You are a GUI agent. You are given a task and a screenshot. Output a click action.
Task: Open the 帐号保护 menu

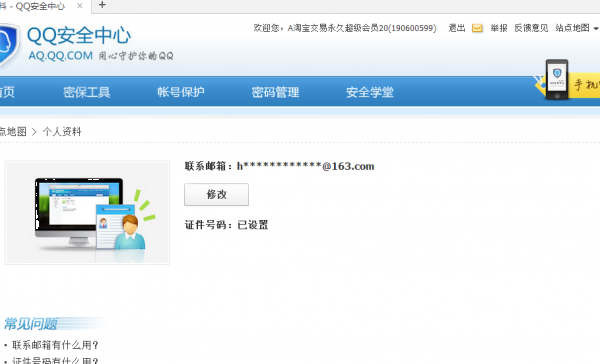(181, 92)
